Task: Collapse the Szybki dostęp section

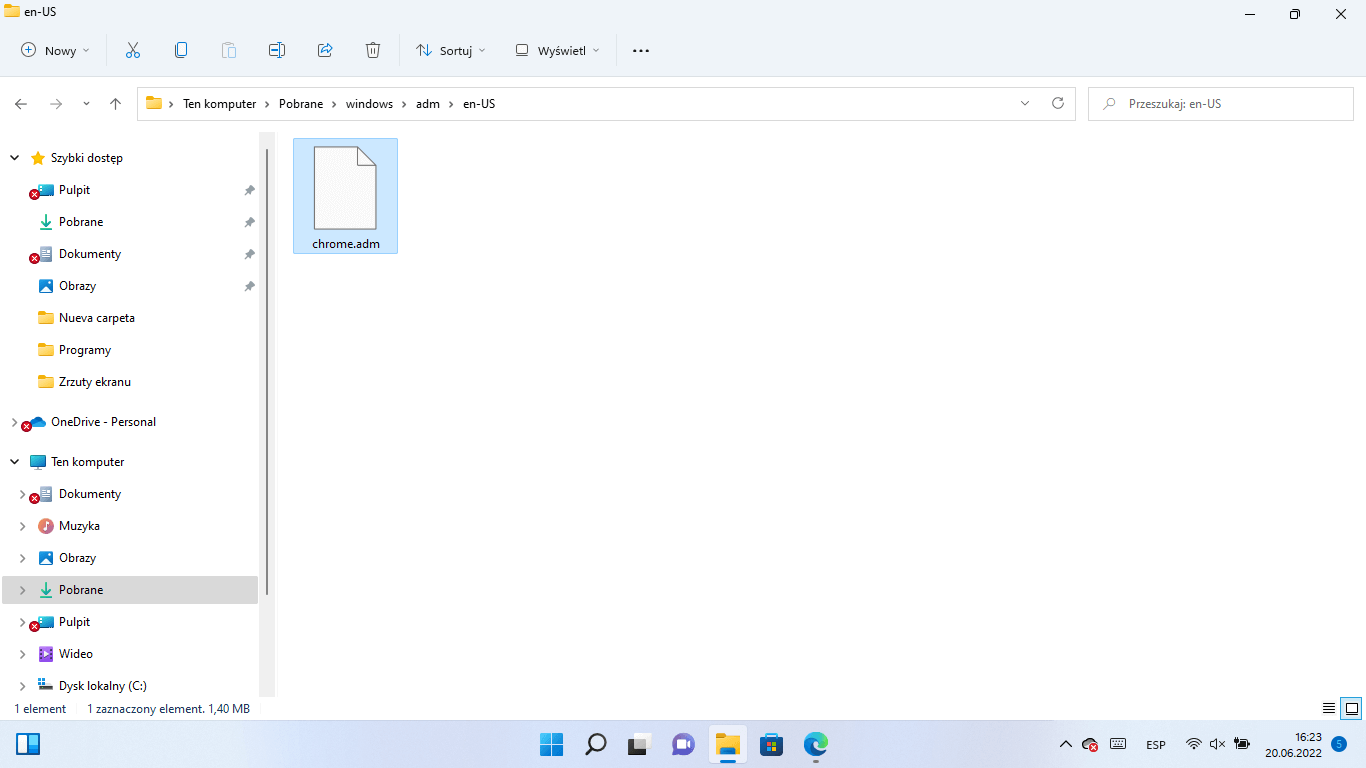Action: 15,158
